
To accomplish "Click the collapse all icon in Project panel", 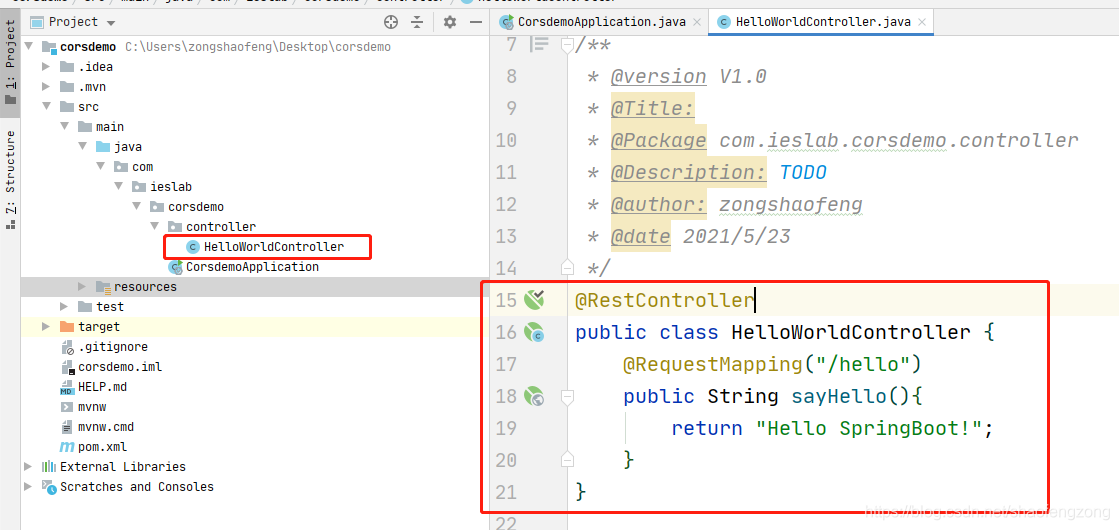I will (x=417, y=22).
